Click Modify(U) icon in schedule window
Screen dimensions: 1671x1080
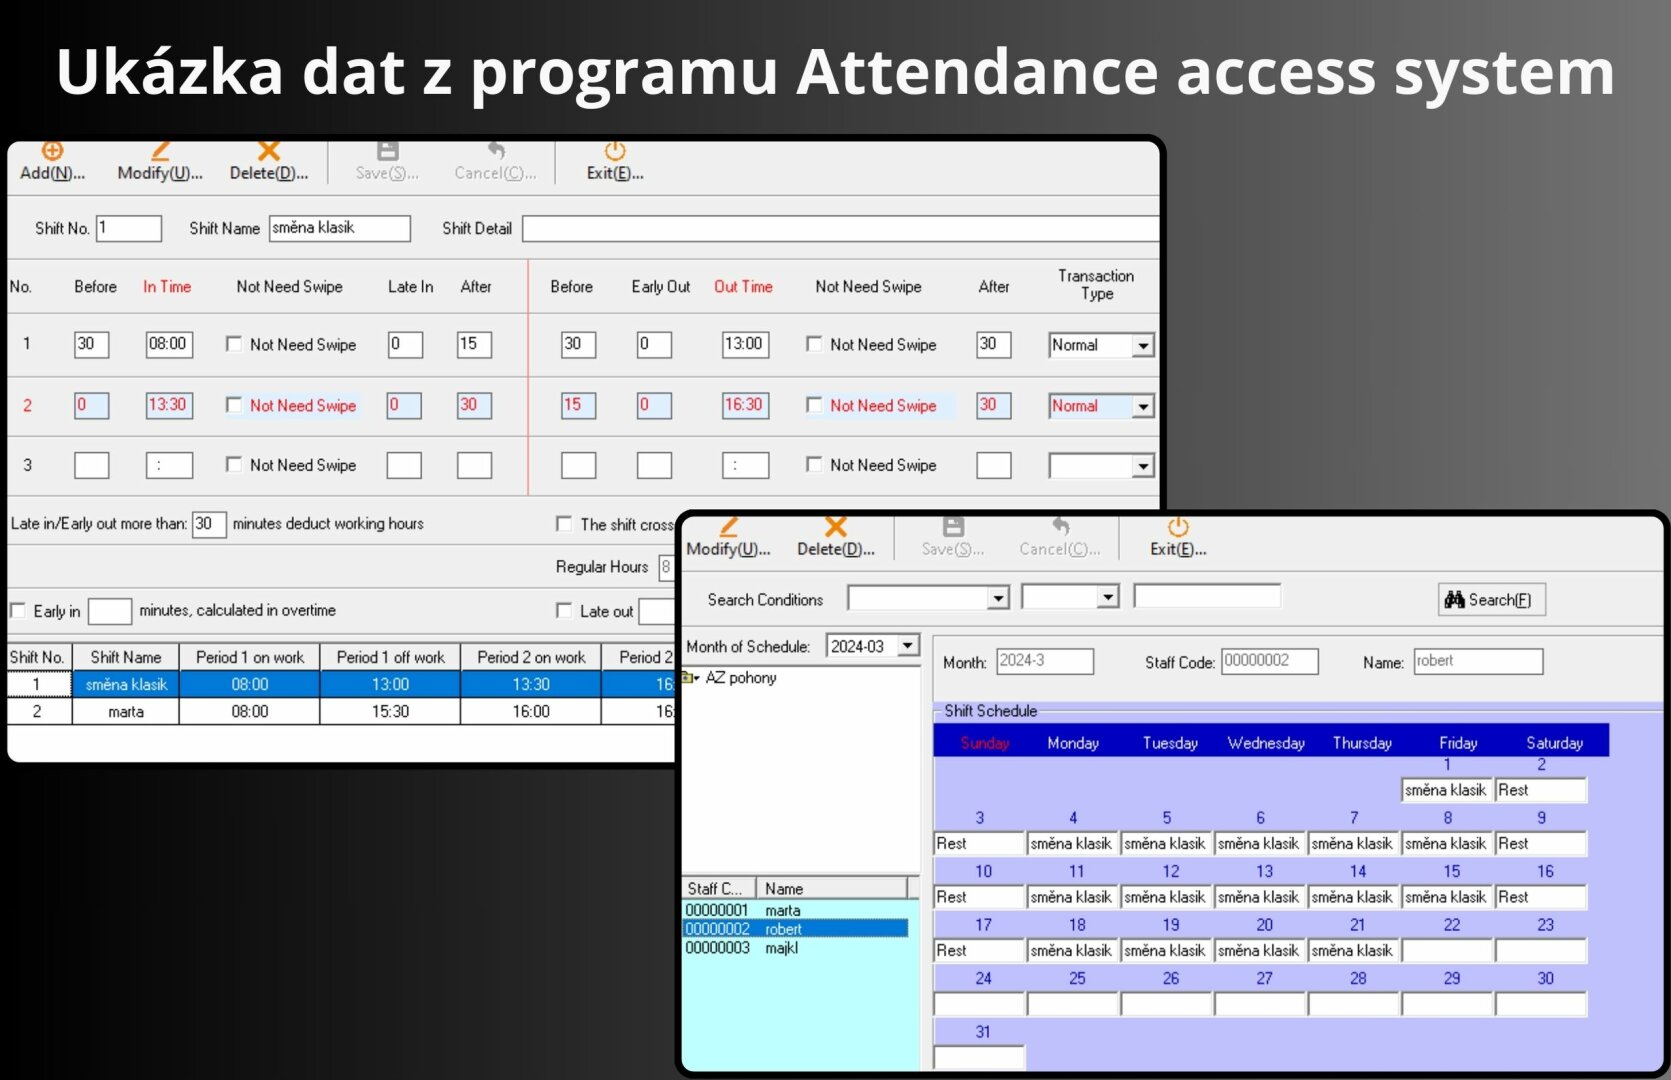pyautogui.click(x=728, y=528)
